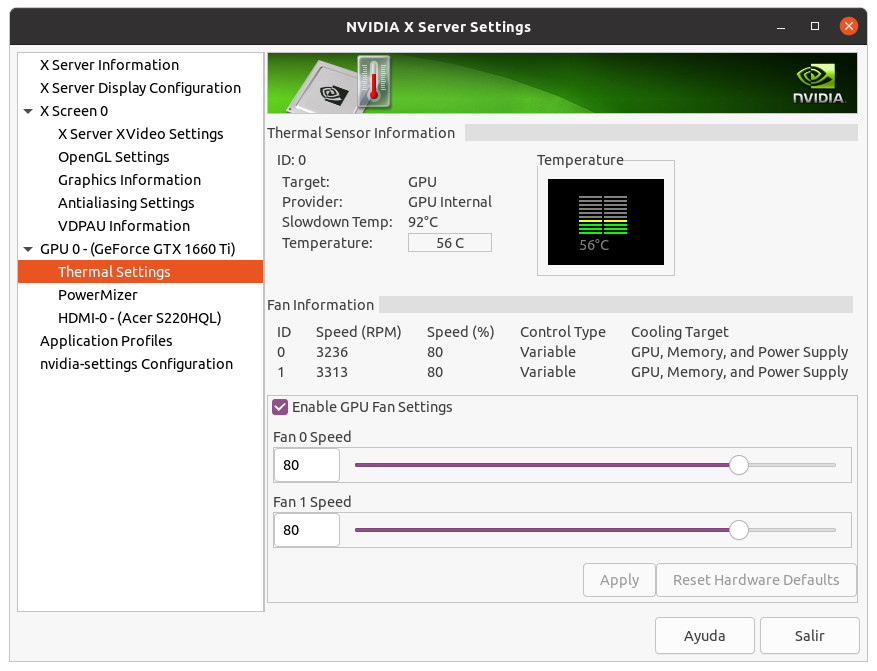Open X Server Display Configuration page
877x671 pixels.
(140, 88)
